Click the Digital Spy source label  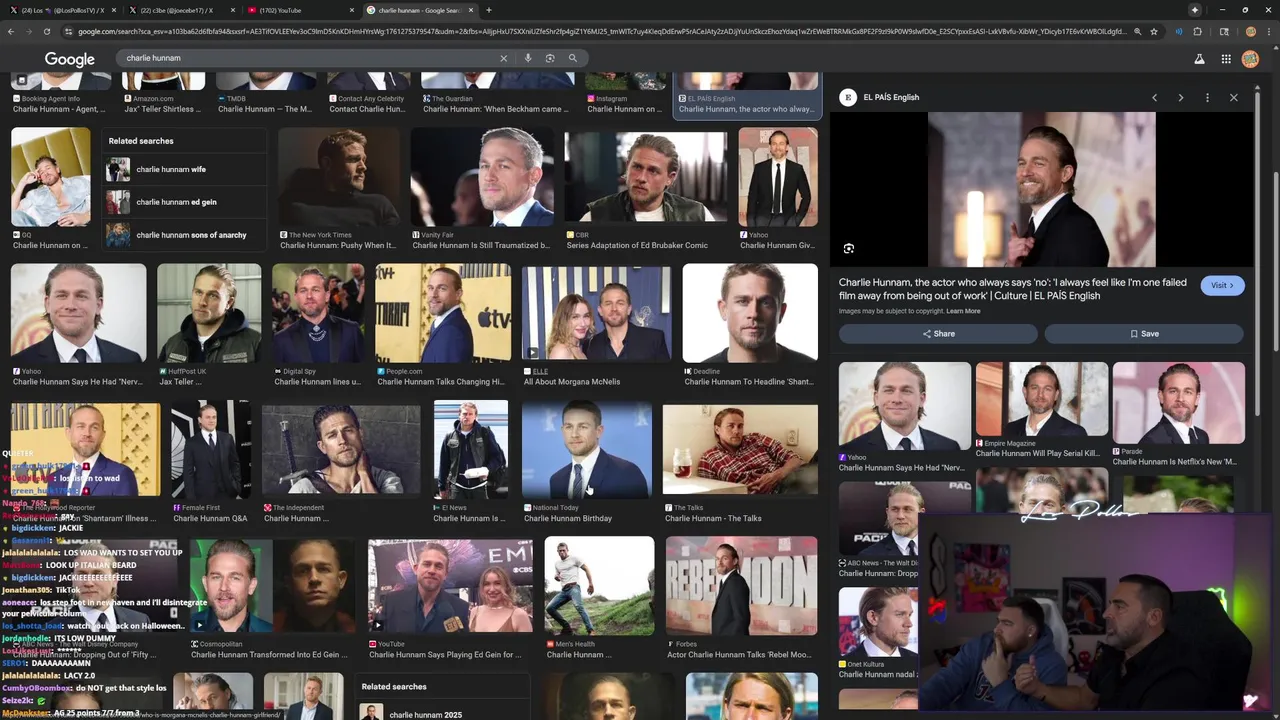[299, 371]
